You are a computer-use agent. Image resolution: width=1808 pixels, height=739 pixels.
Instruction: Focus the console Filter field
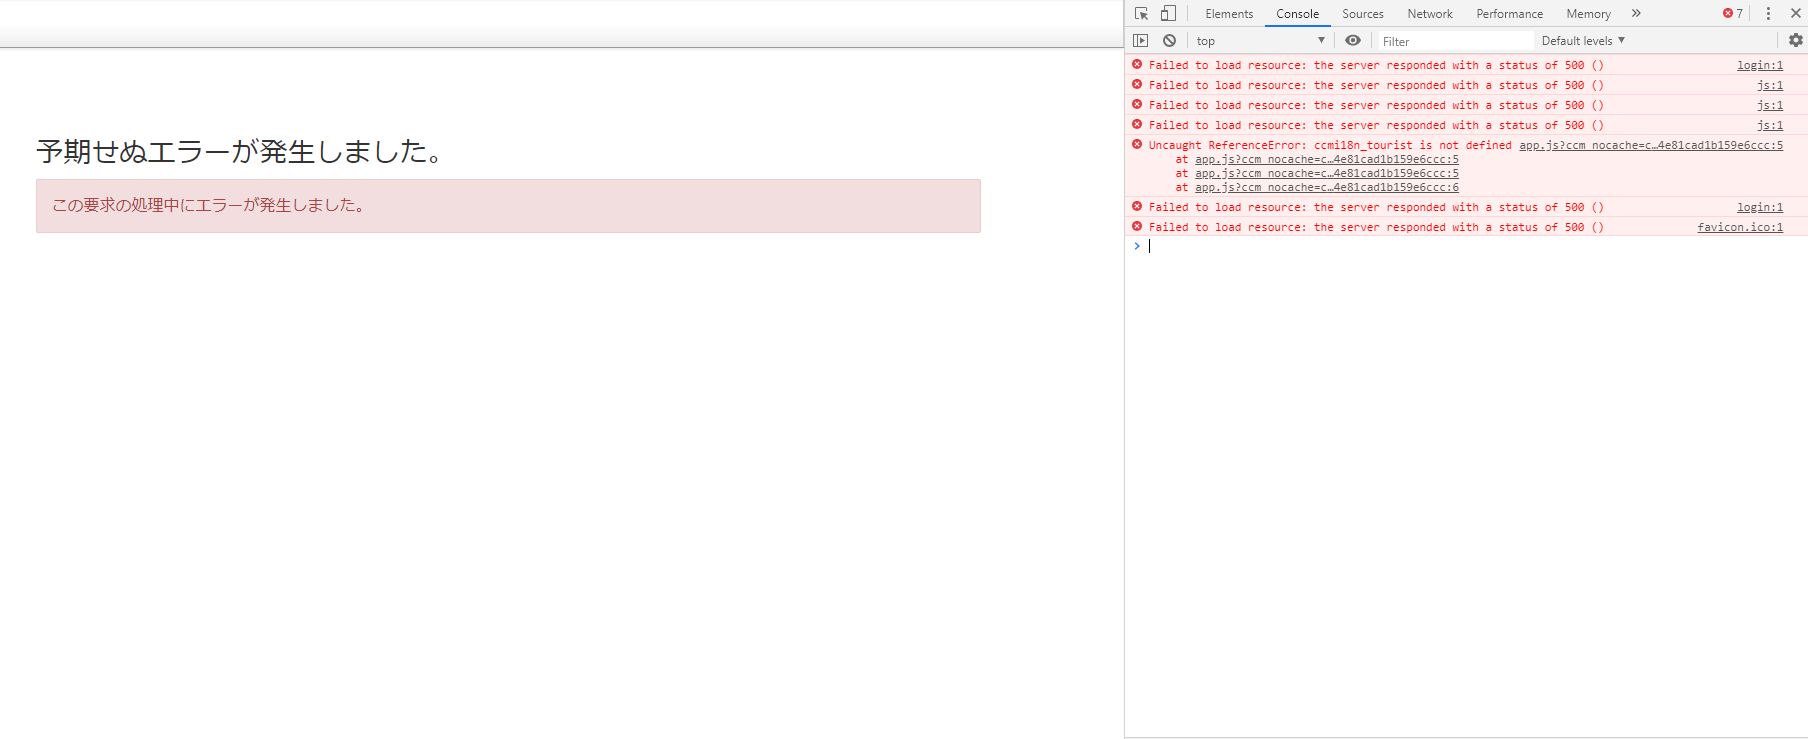(x=1455, y=41)
